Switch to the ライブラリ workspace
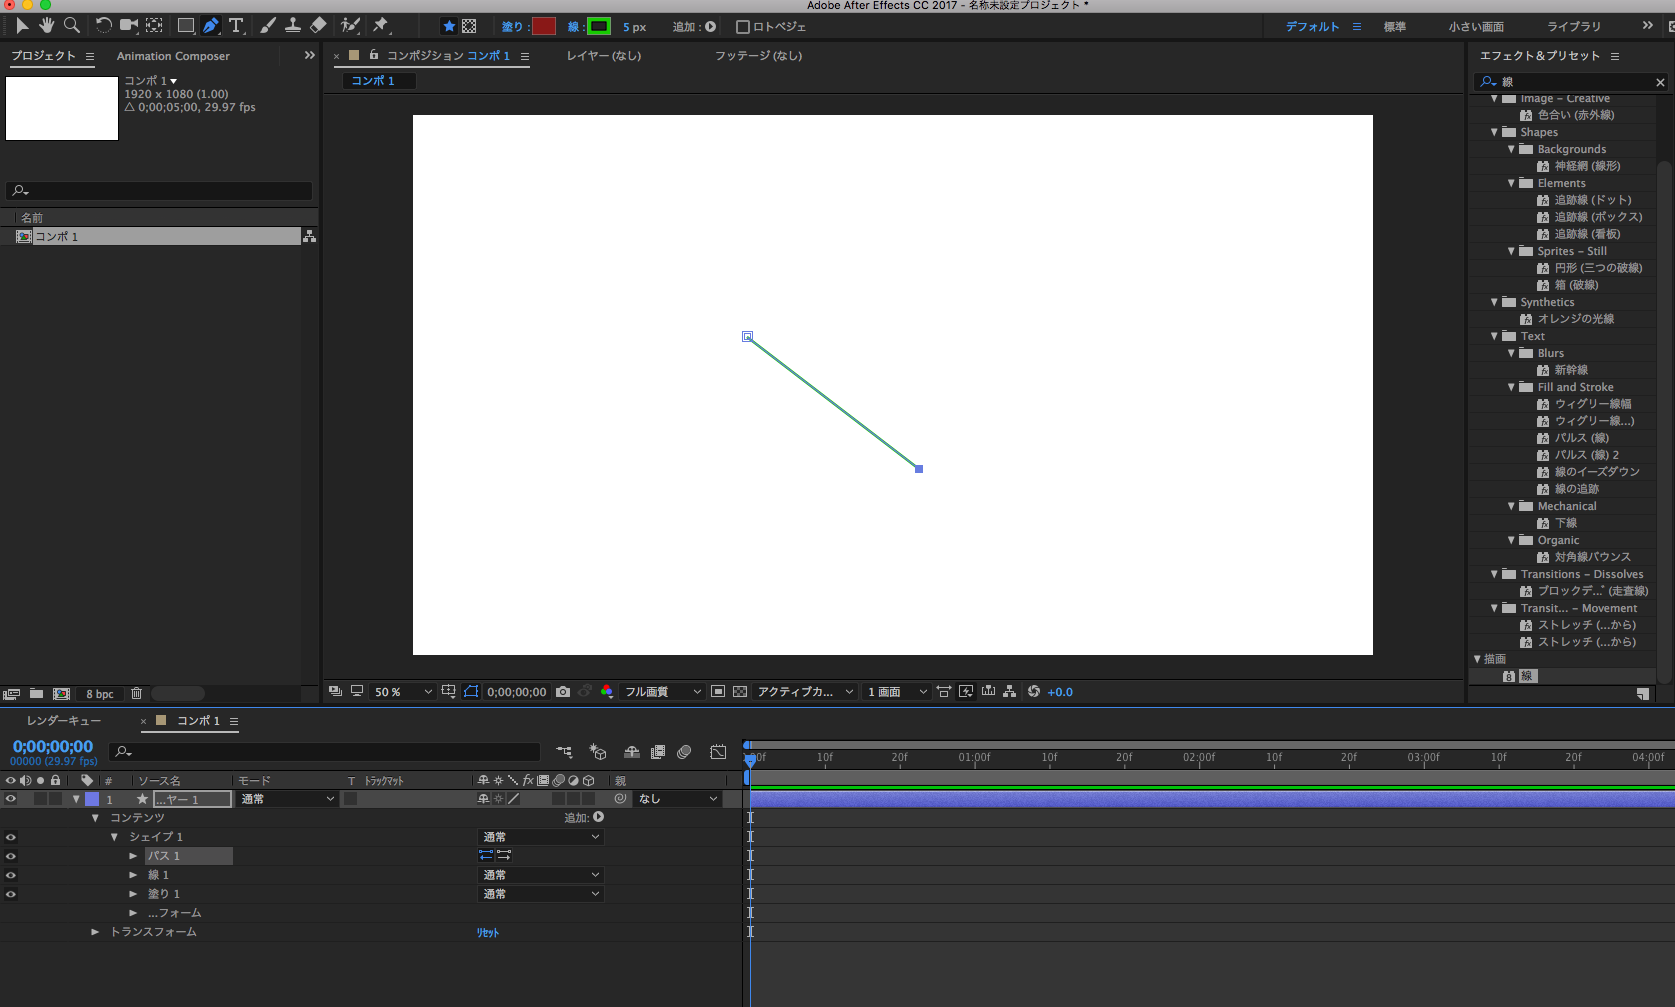The width and height of the screenshot is (1675, 1007). [1573, 27]
